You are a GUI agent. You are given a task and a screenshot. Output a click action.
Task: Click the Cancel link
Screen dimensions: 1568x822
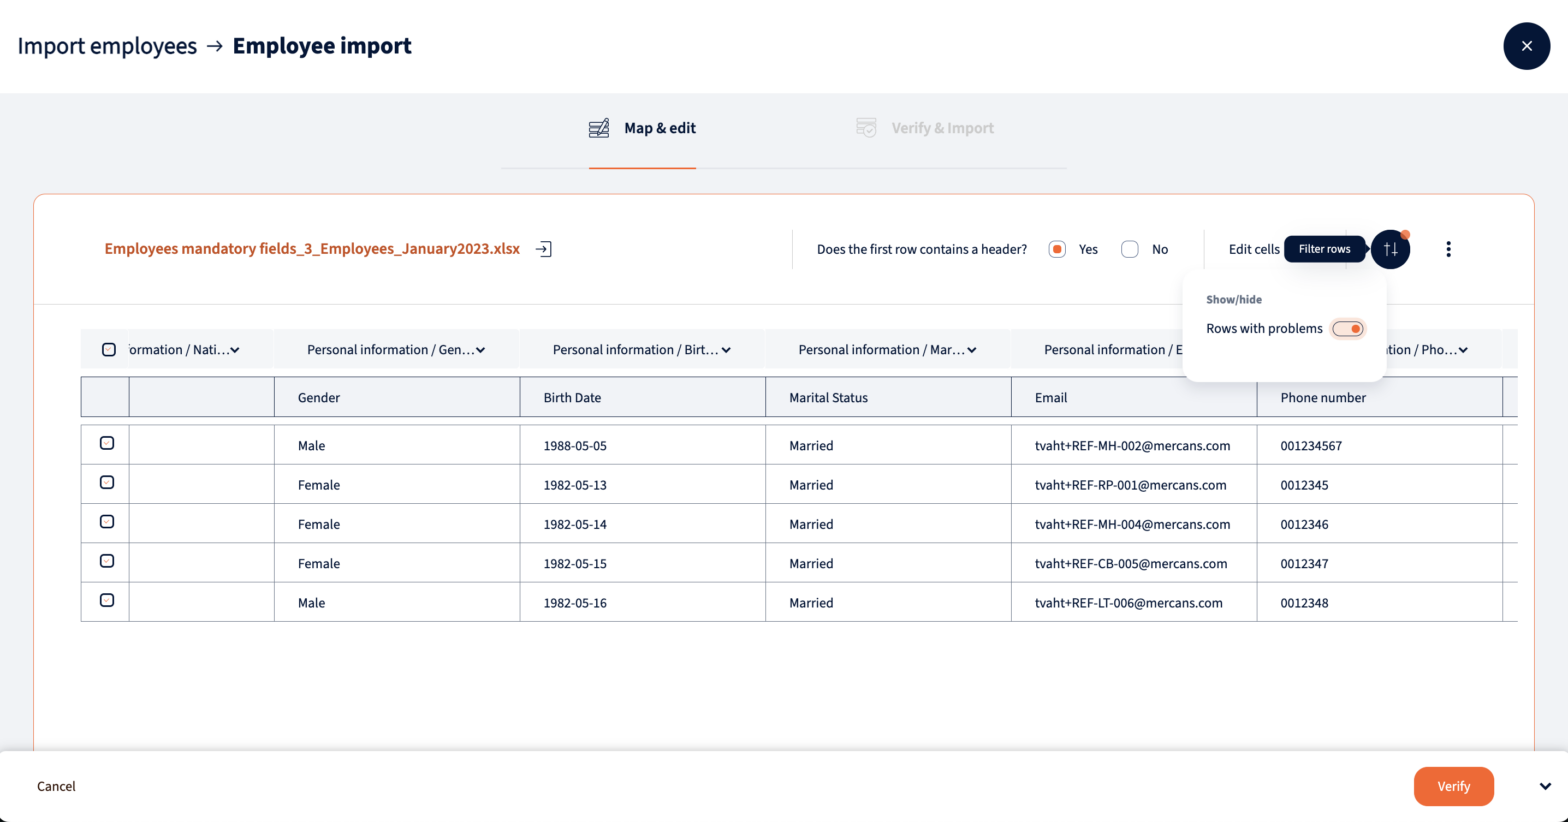click(56, 787)
